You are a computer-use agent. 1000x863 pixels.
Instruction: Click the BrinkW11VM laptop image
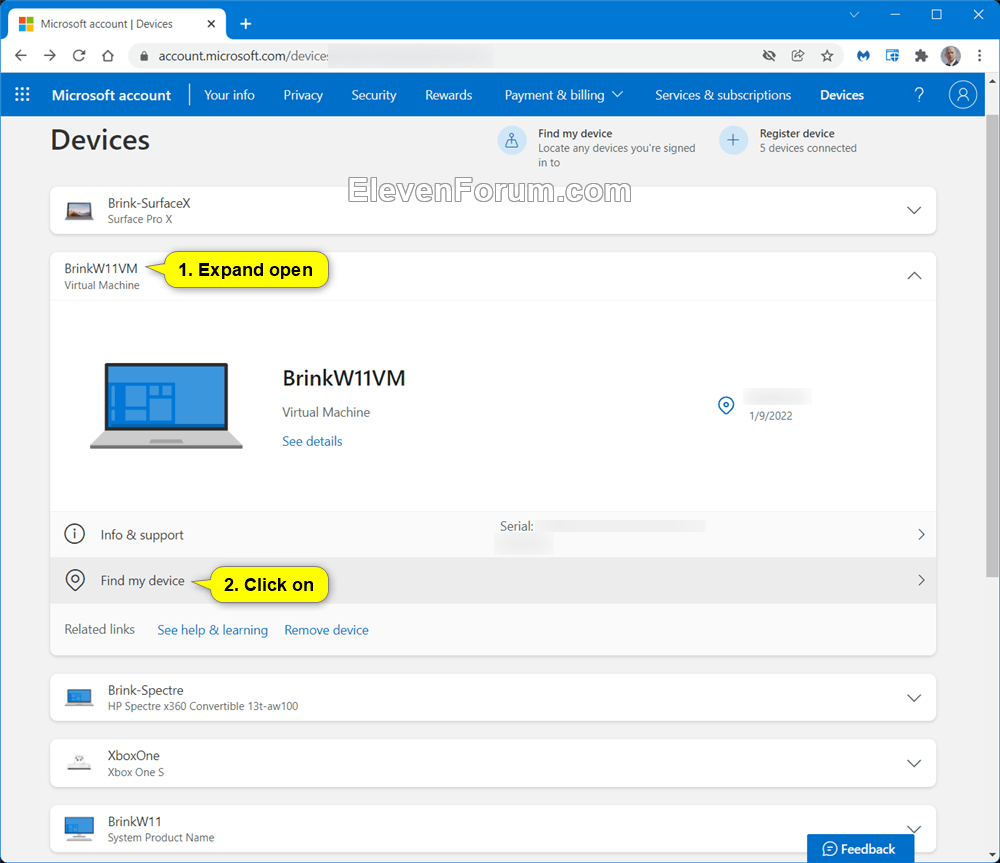(x=166, y=406)
